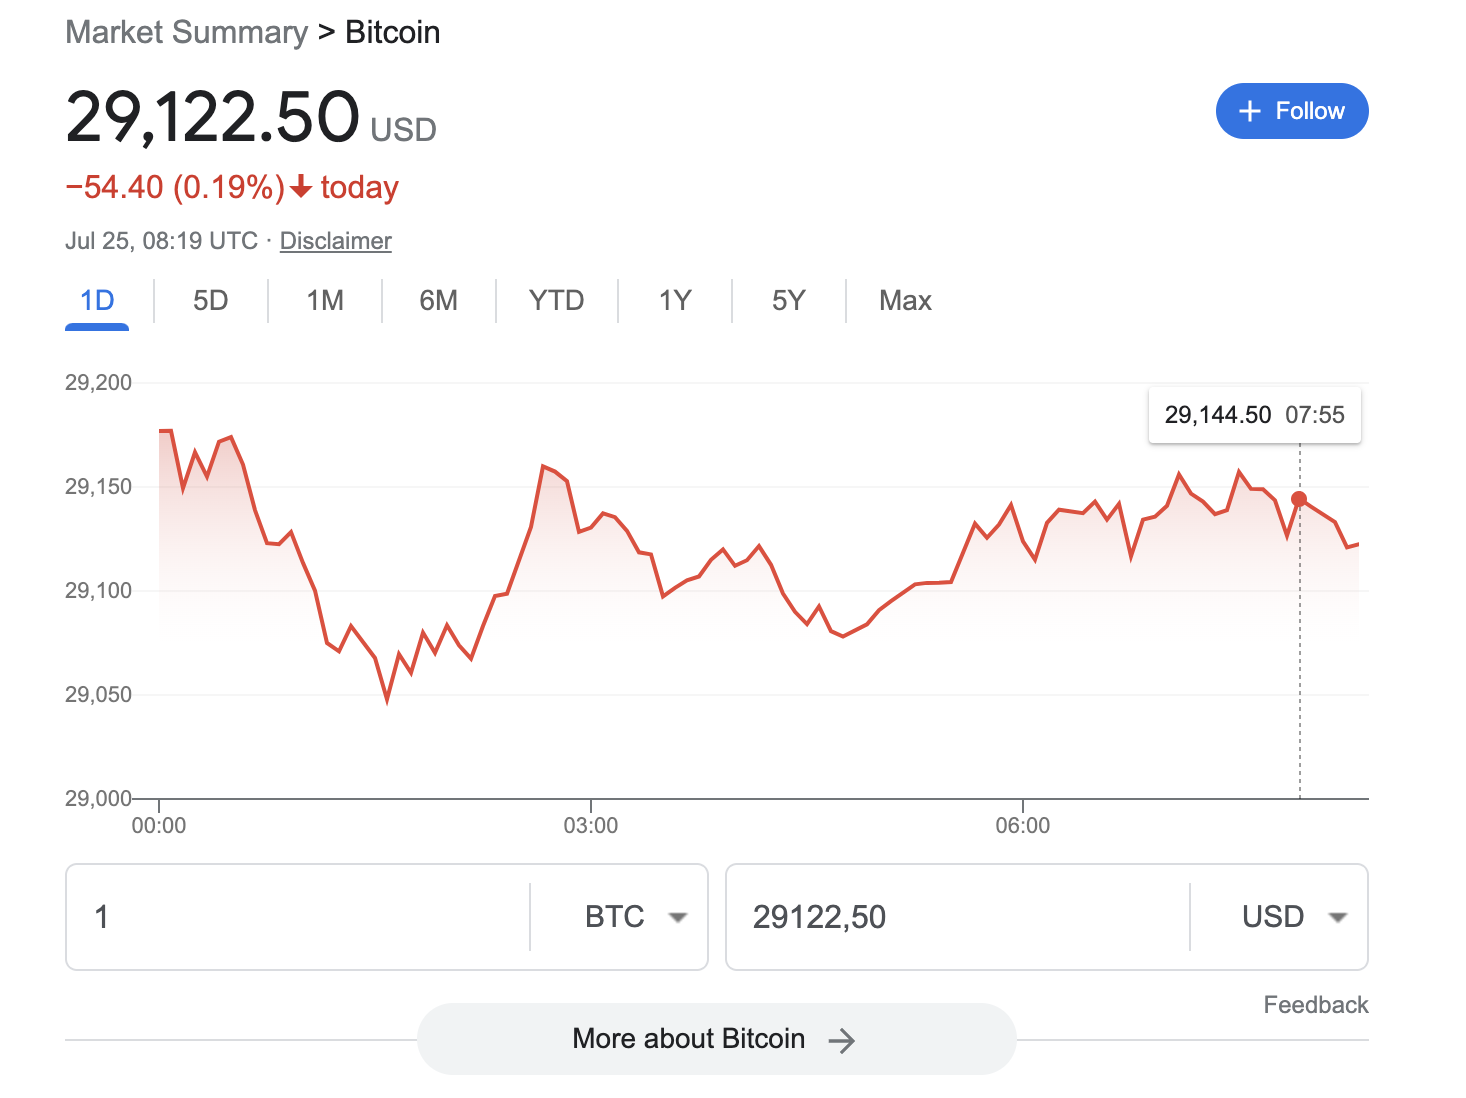Click More about Bitcoin button
The image size is (1466, 1098).
pyautogui.click(x=715, y=1039)
